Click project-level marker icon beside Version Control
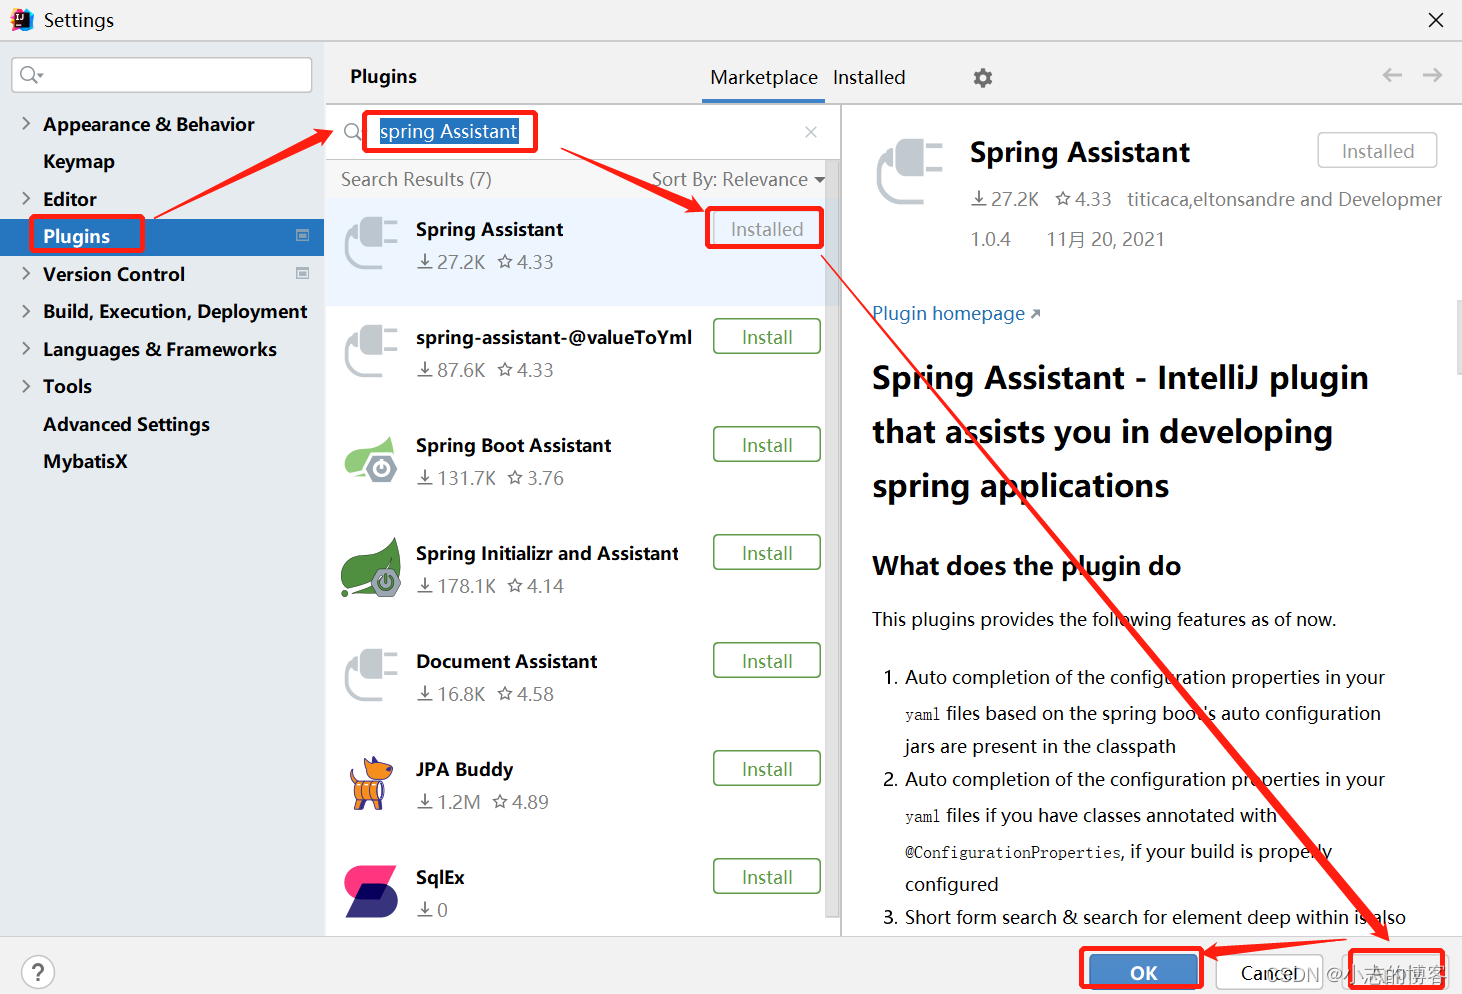The height and width of the screenshot is (994, 1462). (x=302, y=273)
